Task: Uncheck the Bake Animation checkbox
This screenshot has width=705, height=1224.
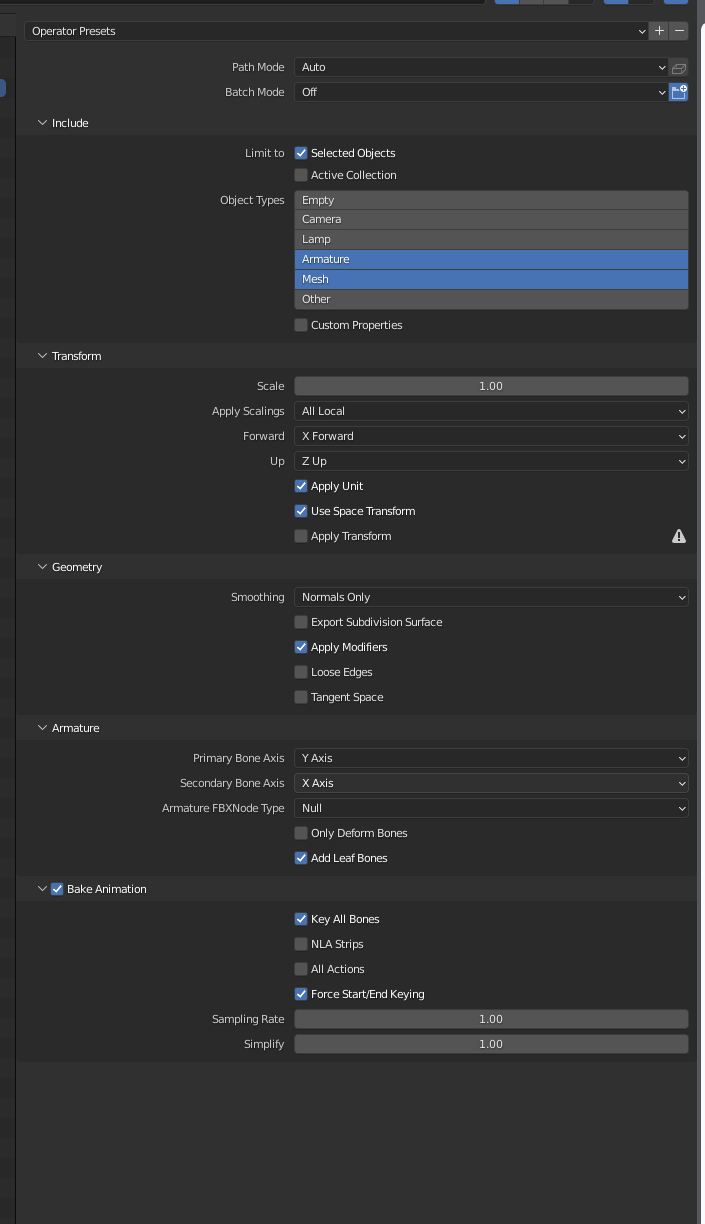Action: pyautogui.click(x=57, y=889)
